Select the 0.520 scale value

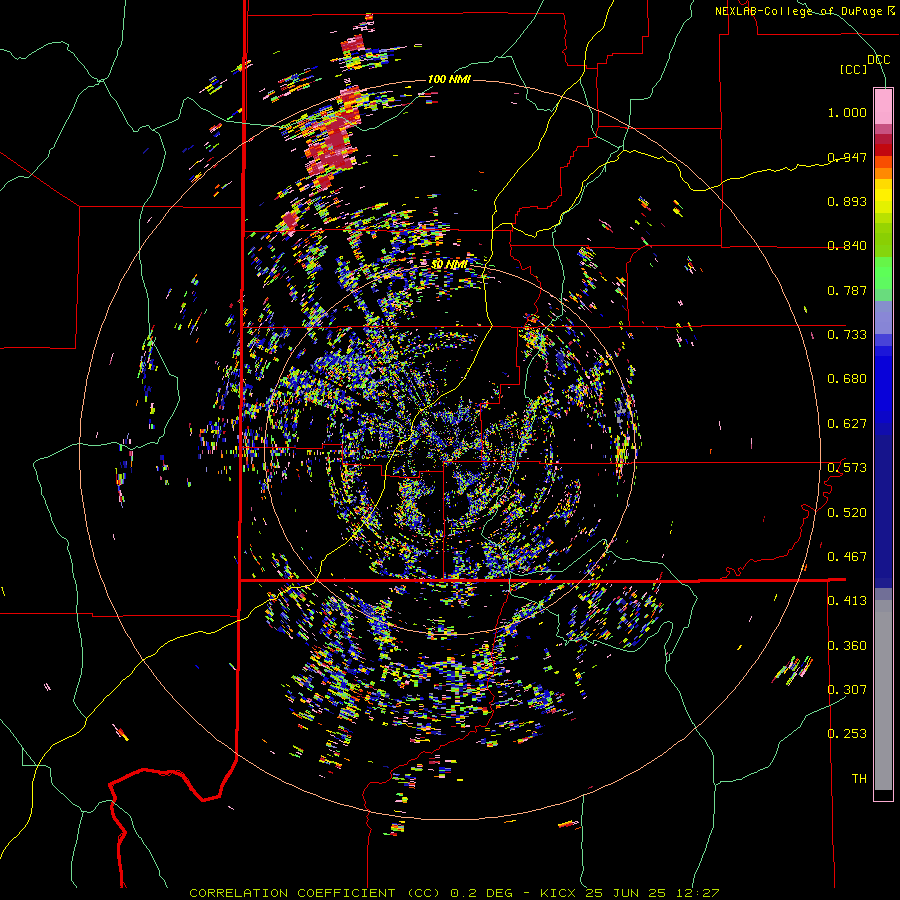[847, 513]
